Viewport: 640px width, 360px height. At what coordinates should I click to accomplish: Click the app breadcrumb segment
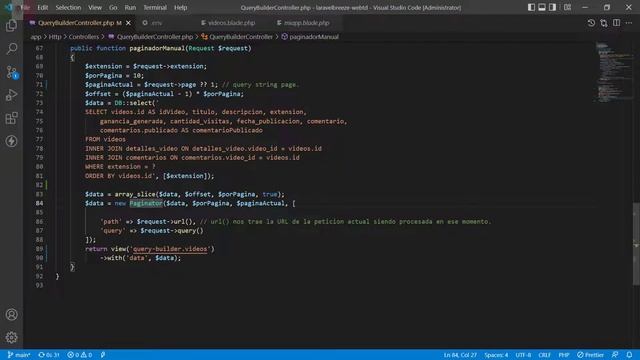click(x=36, y=37)
